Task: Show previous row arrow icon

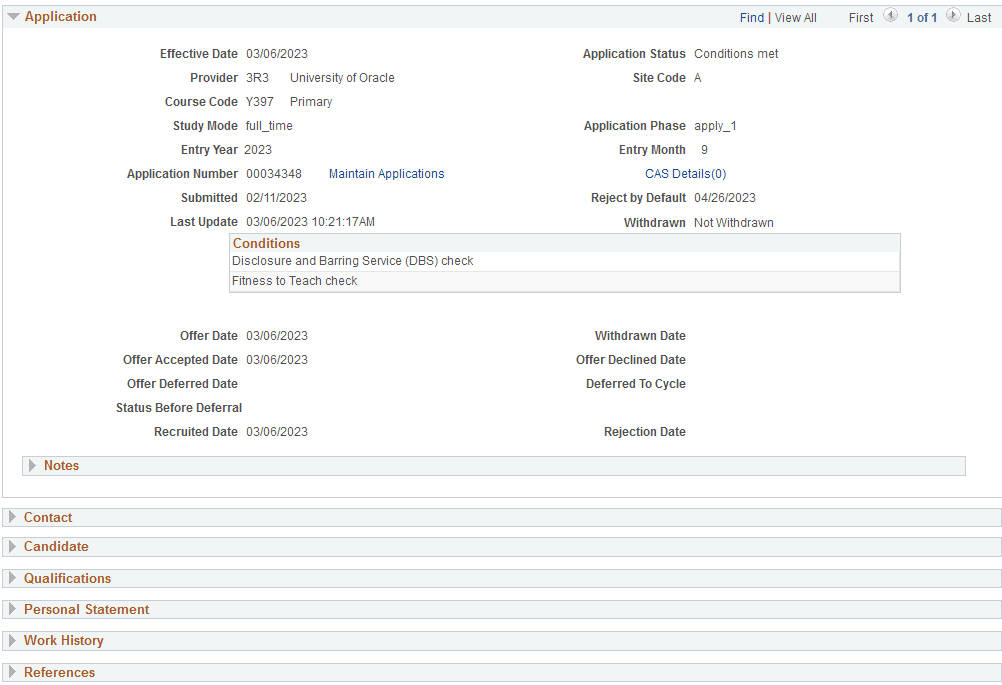Action: point(890,15)
